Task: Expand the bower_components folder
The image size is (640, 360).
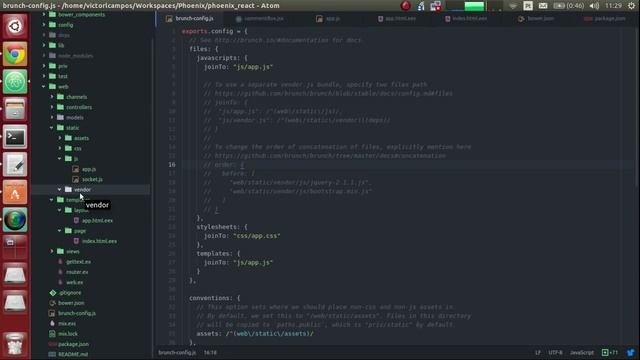Action: (x=44, y=14)
